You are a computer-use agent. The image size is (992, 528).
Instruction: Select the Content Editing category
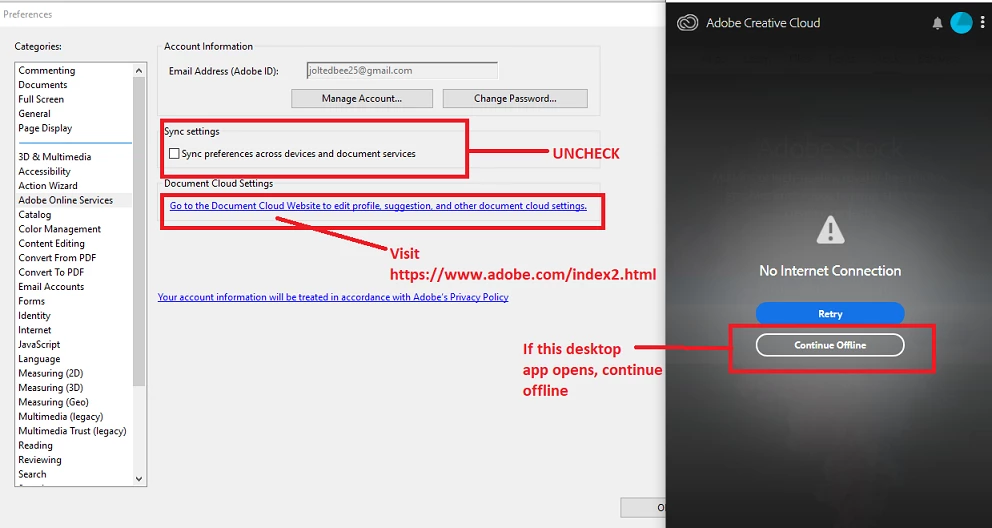point(51,243)
